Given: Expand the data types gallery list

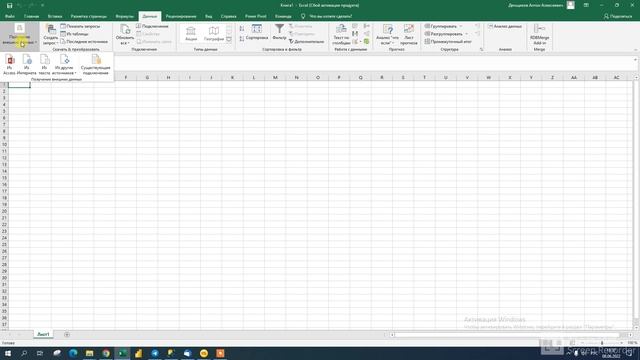Looking at the screenshot, I should point(229,40).
